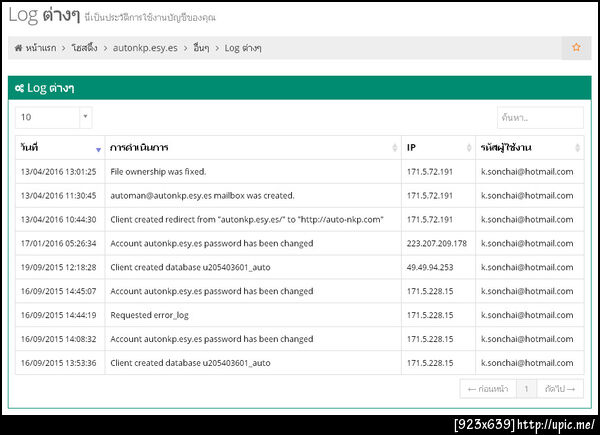Select the date 19/09/2015 12:18:28
Image resolution: width=600 pixels, height=435 pixels.
pyautogui.click(x=59, y=267)
